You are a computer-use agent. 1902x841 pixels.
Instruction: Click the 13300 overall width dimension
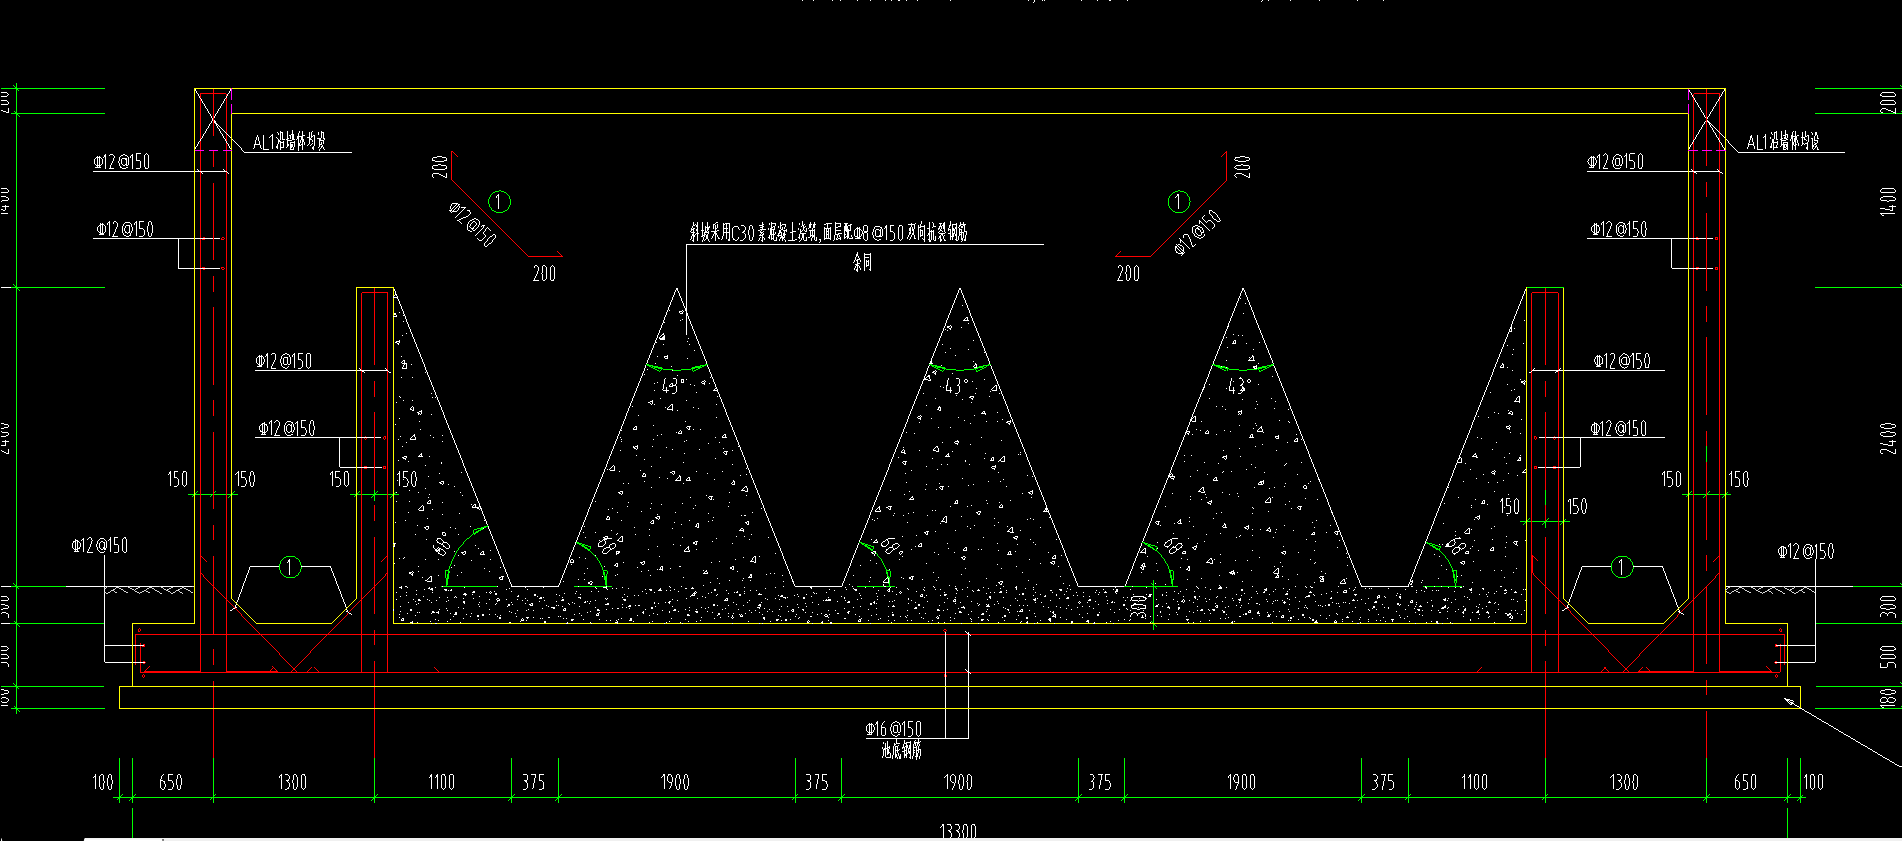pyautogui.click(x=958, y=832)
